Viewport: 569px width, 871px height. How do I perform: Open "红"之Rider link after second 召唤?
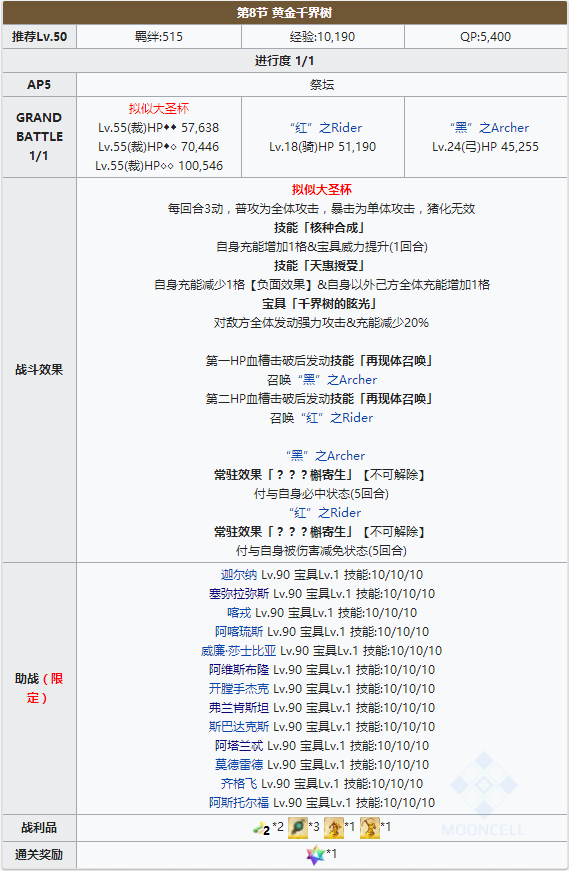(x=337, y=418)
